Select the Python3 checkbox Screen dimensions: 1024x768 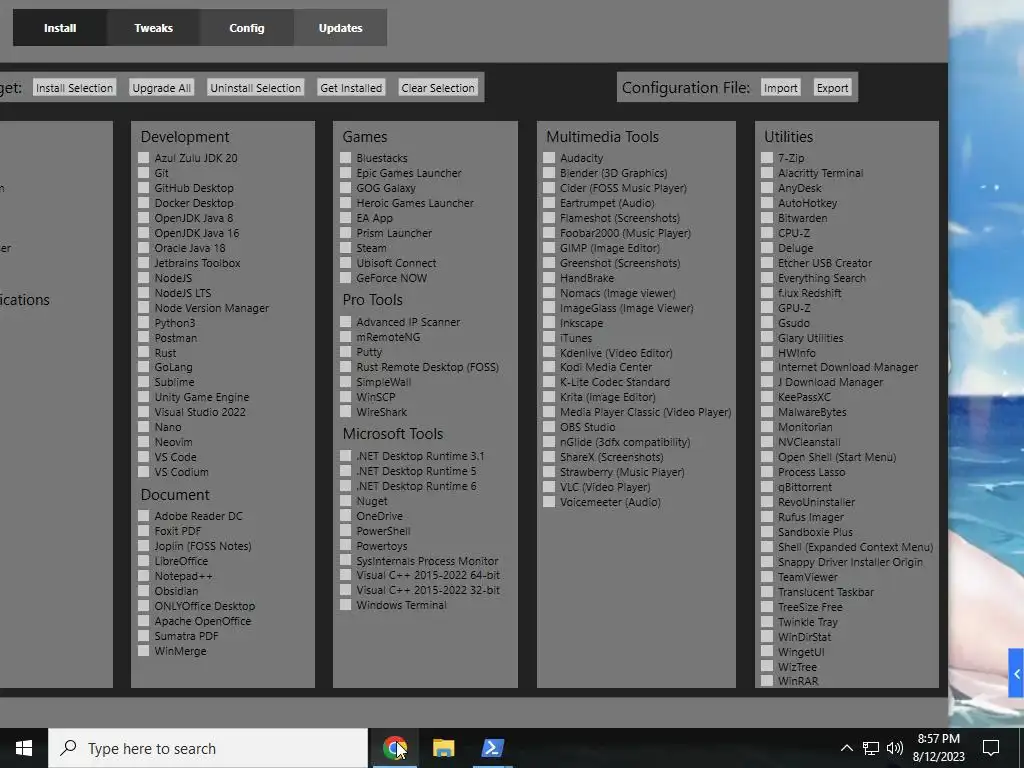(144, 323)
